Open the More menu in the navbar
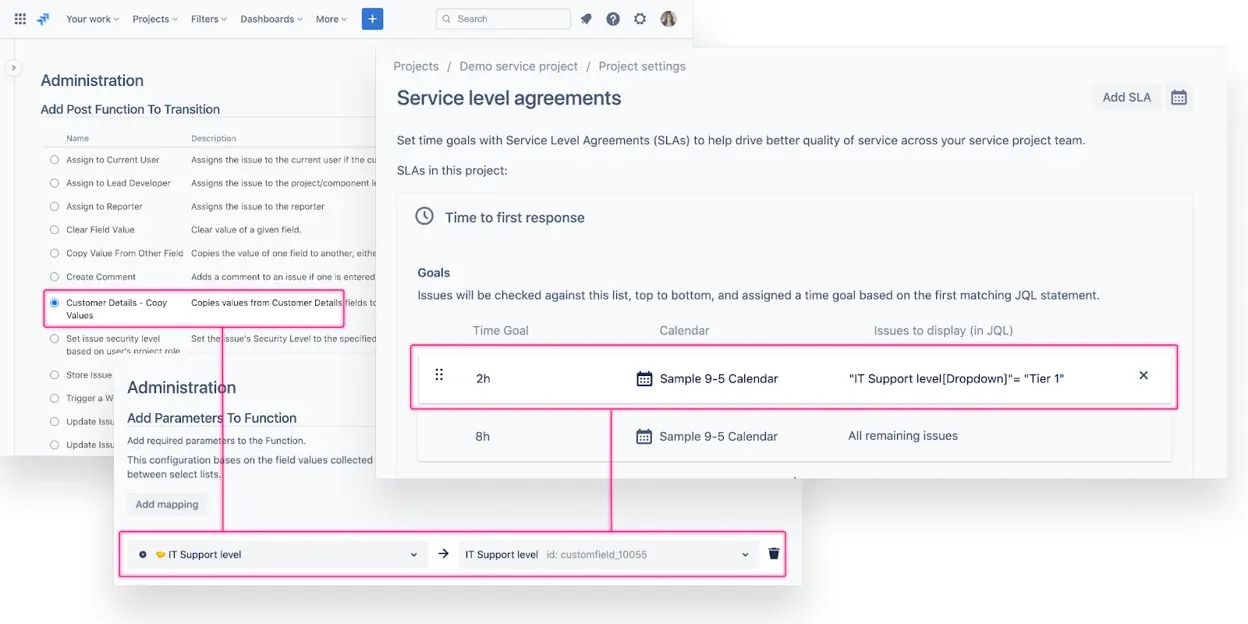The height and width of the screenshot is (624, 1248). (330, 18)
